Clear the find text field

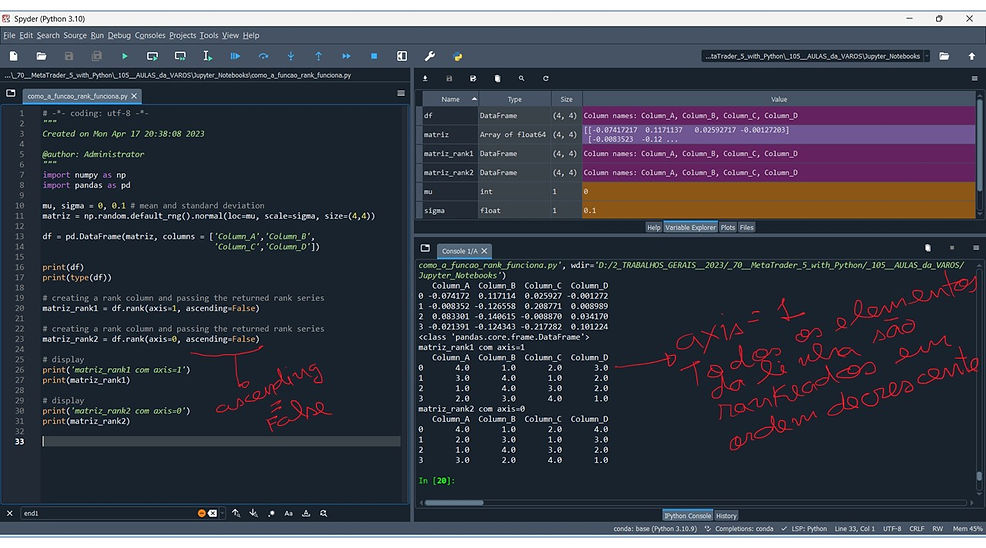pos(213,513)
